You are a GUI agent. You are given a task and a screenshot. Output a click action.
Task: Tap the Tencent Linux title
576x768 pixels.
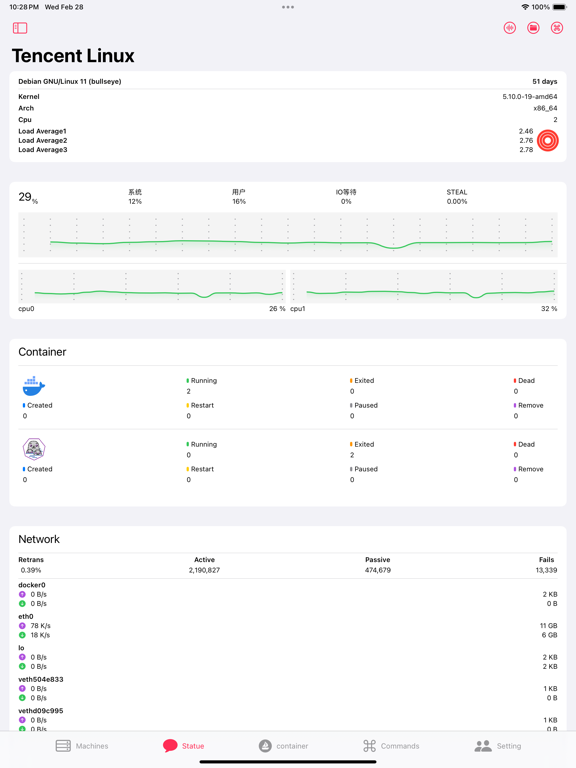pos(73,56)
